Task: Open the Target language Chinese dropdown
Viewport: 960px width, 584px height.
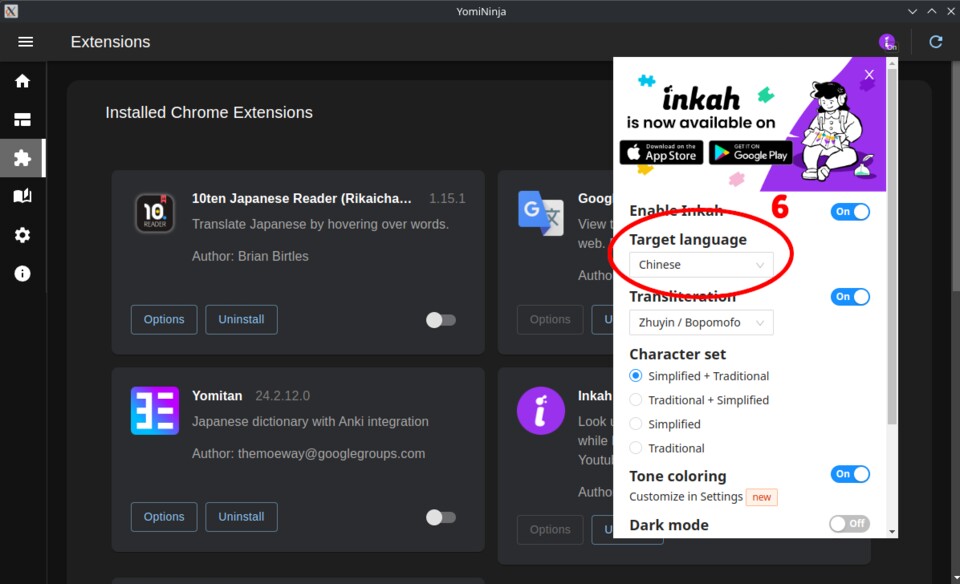Action: (x=701, y=265)
